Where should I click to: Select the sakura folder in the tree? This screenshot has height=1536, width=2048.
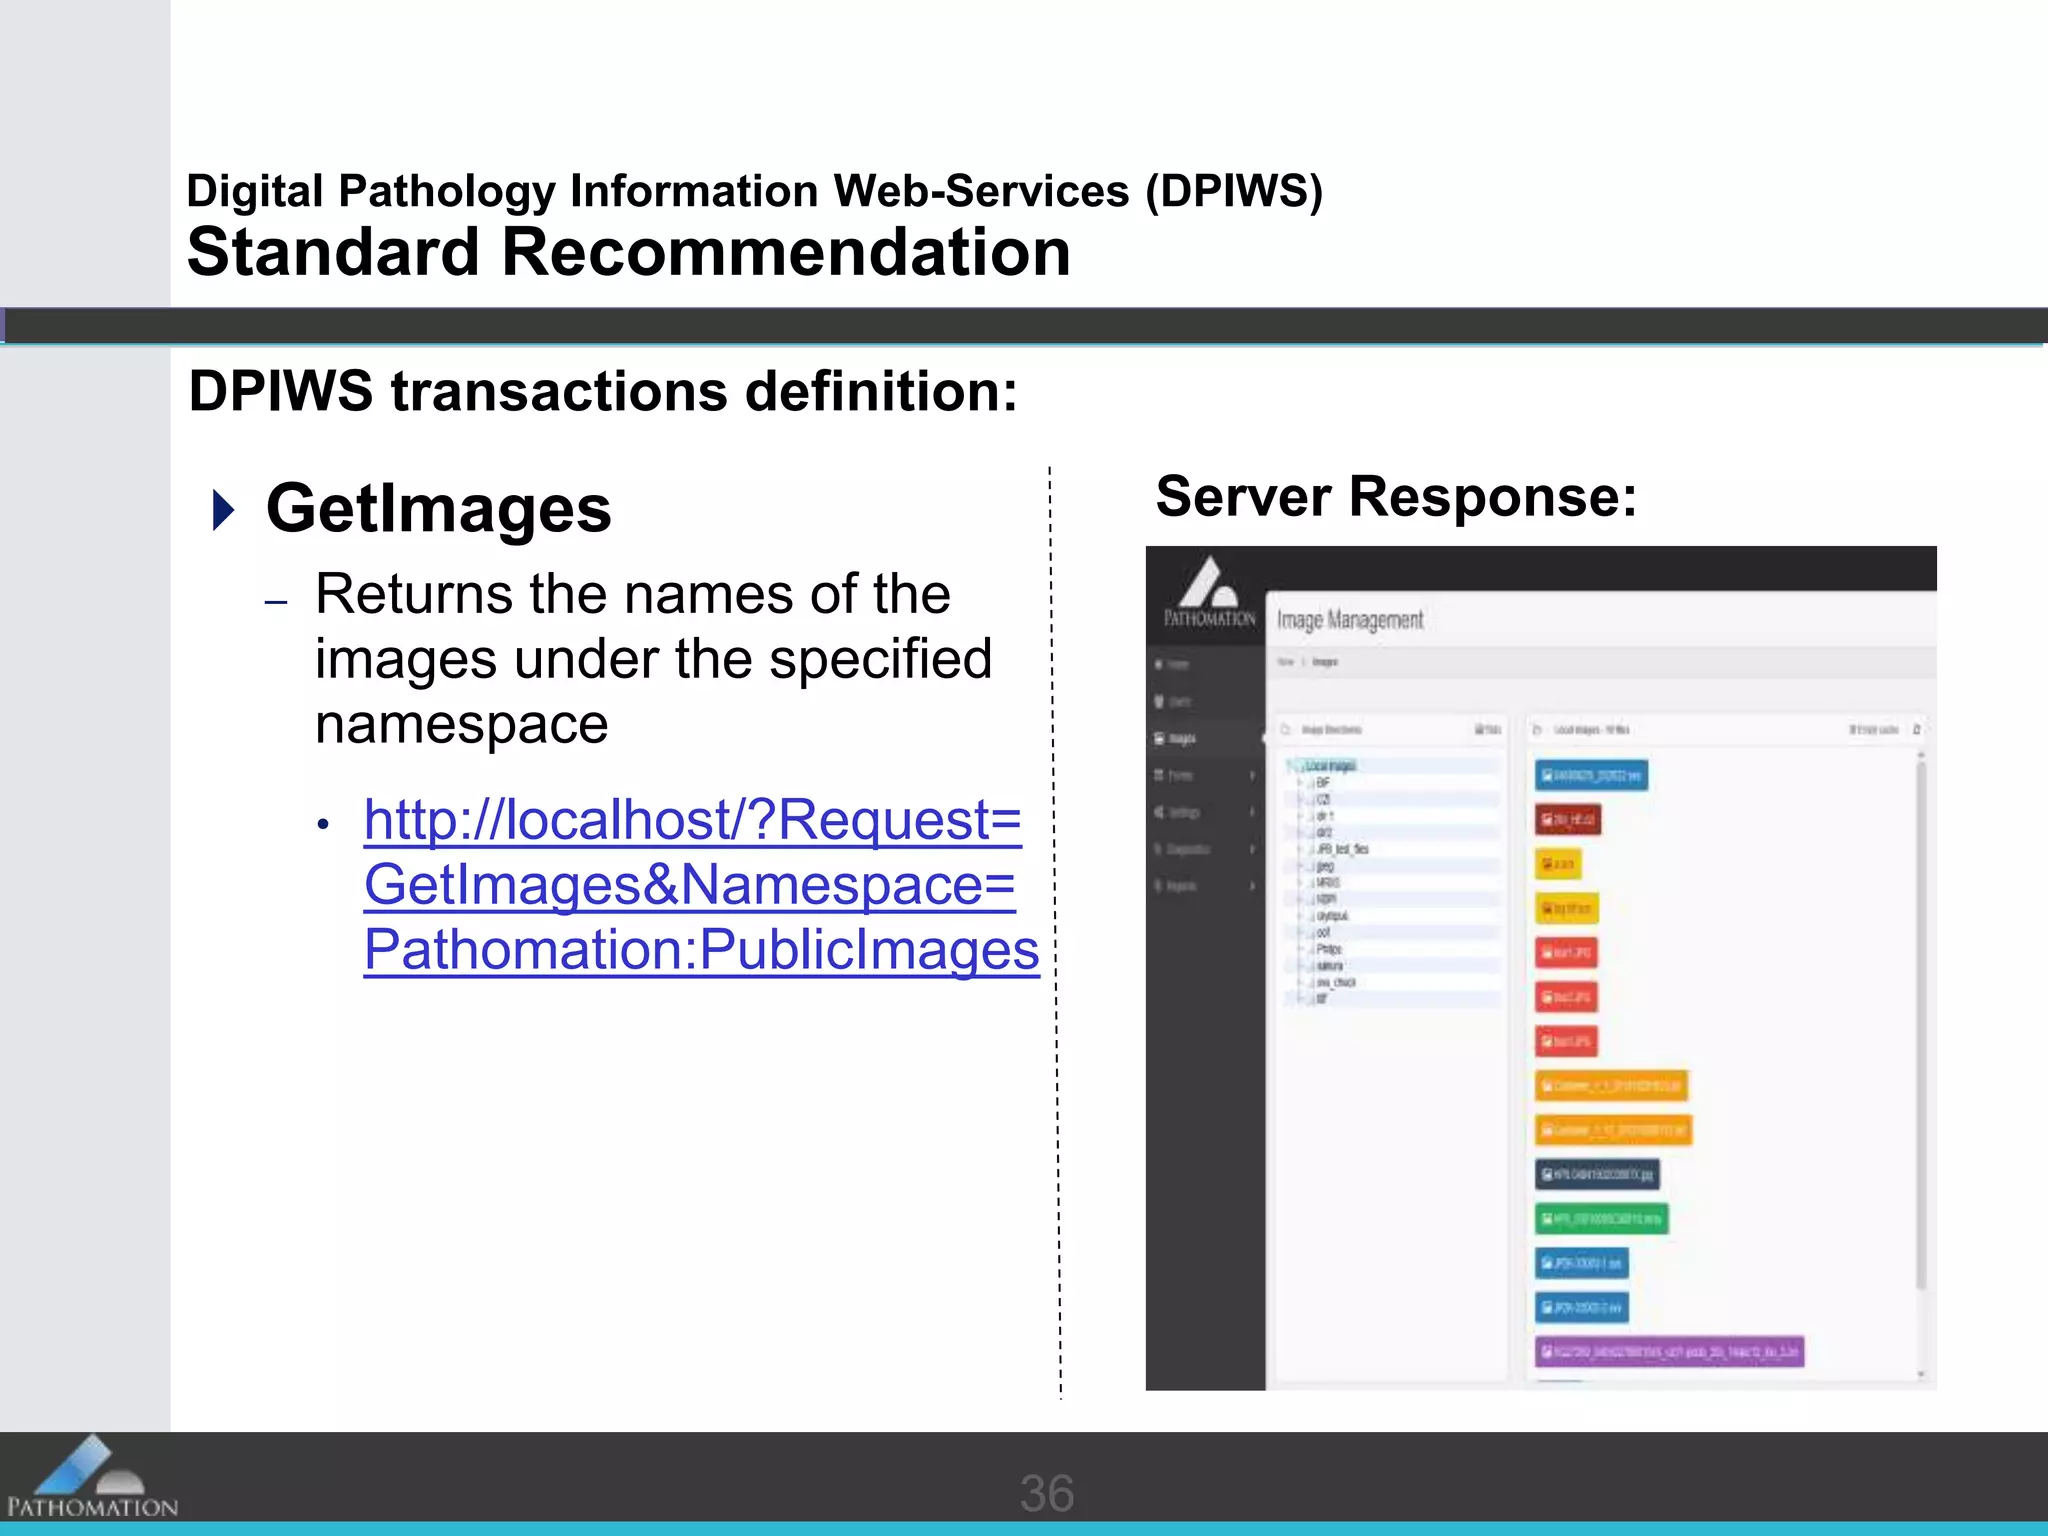pos(1329,965)
